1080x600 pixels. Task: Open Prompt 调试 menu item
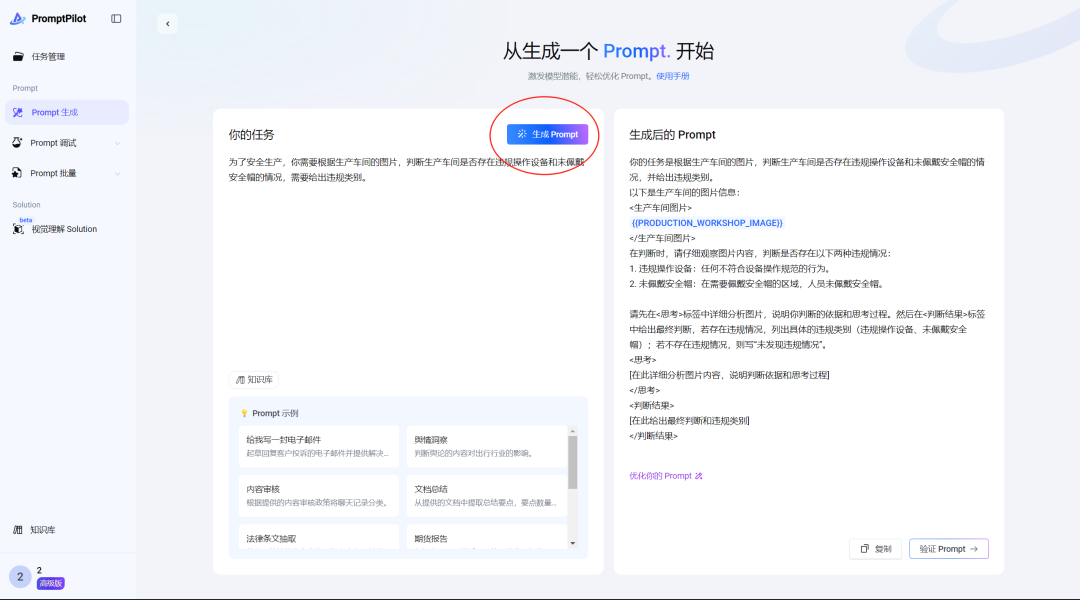coord(67,143)
